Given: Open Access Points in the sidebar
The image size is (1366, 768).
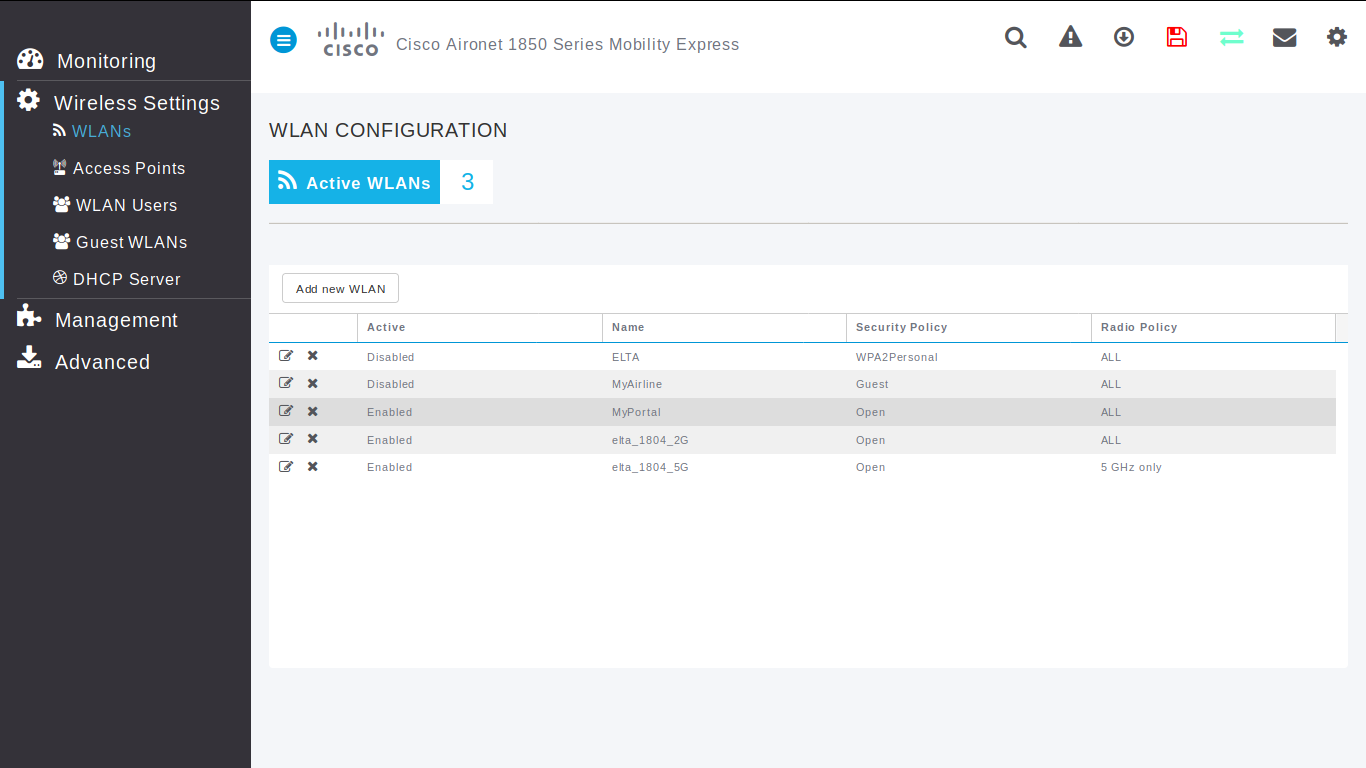Looking at the screenshot, I should point(128,168).
